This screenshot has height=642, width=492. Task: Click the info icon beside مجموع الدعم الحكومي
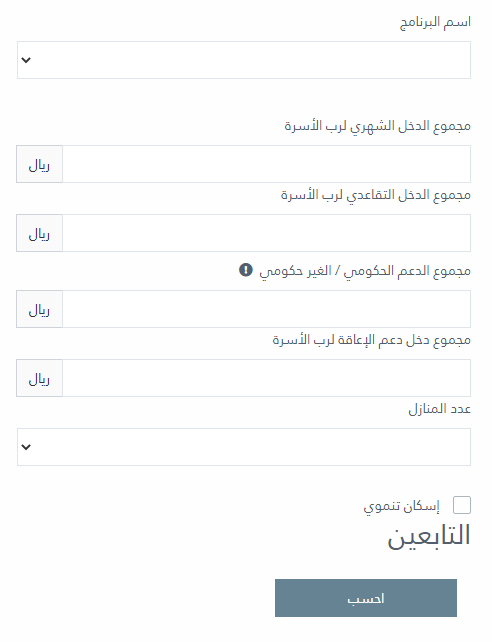pos(246,270)
